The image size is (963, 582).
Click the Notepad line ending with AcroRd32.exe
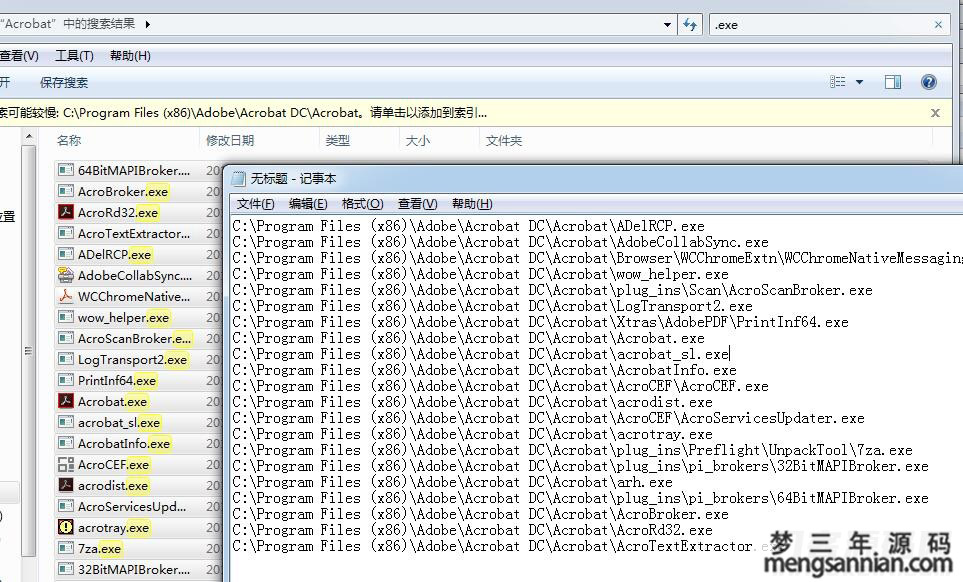(472, 529)
